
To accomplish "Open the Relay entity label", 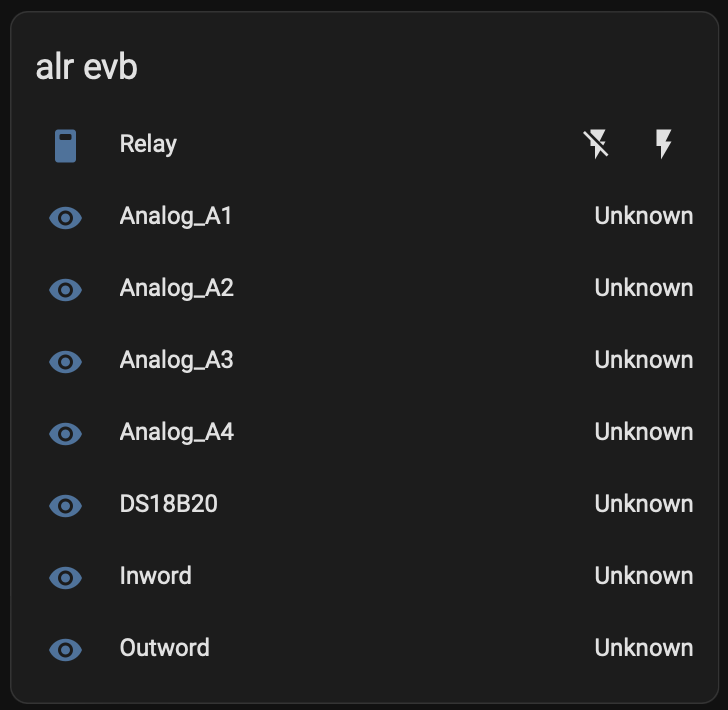I will (148, 144).
